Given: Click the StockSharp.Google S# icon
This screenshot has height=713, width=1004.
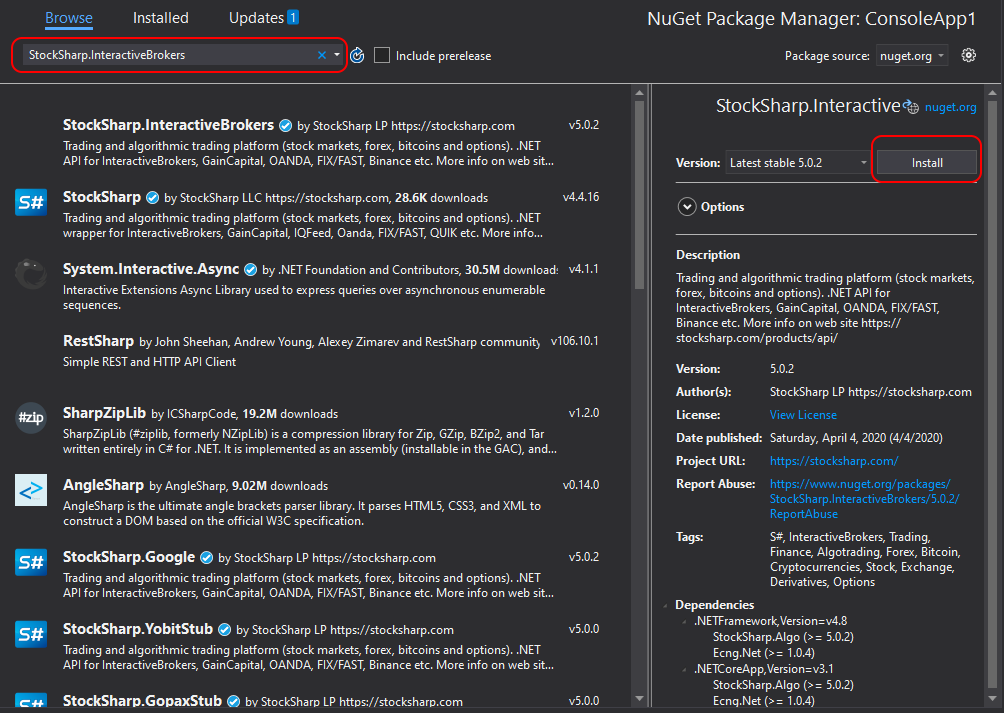Looking at the screenshot, I should point(31,562).
